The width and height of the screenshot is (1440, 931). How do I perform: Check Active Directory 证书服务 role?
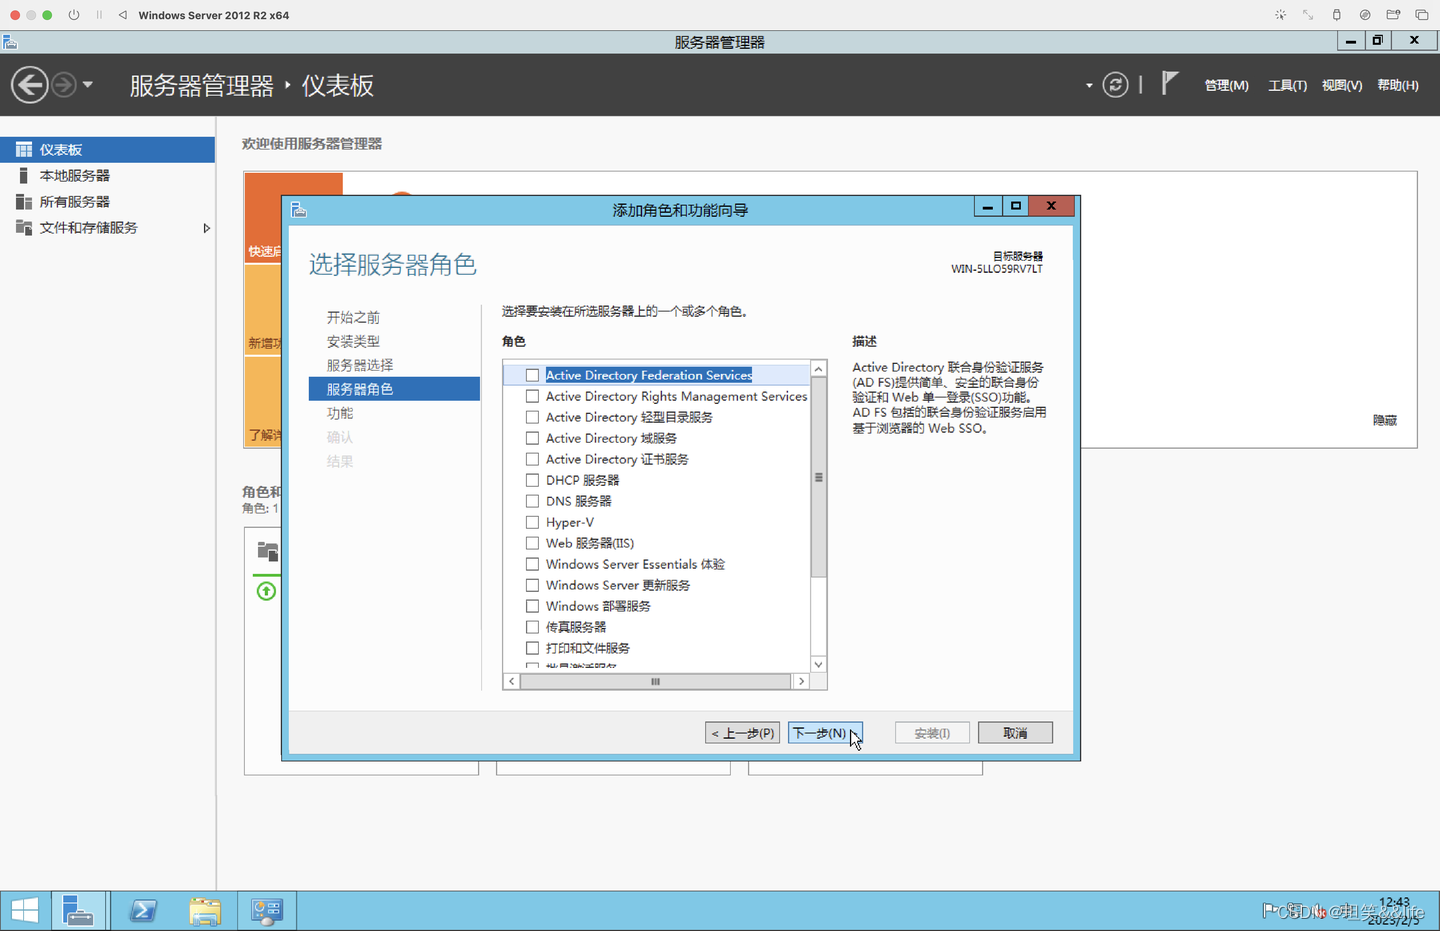click(532, 459)
